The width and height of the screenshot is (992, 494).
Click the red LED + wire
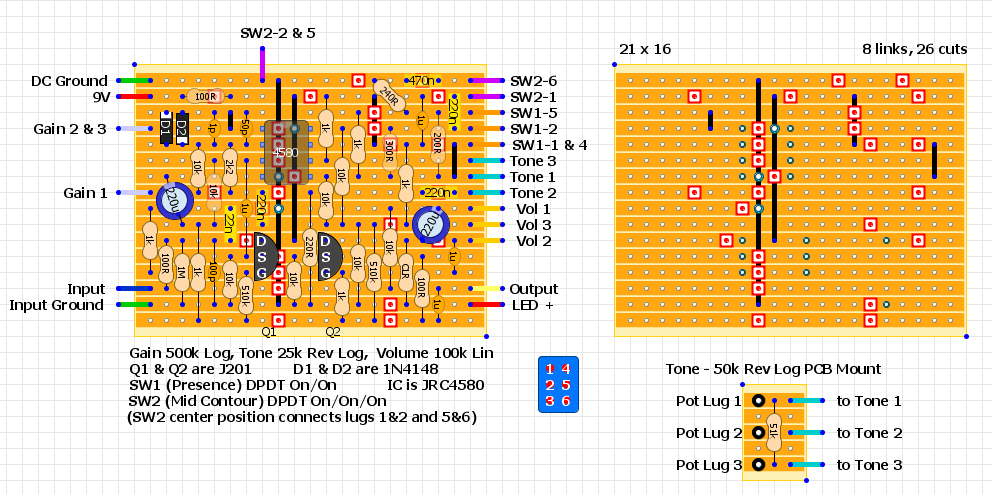(x=487, y=305)
